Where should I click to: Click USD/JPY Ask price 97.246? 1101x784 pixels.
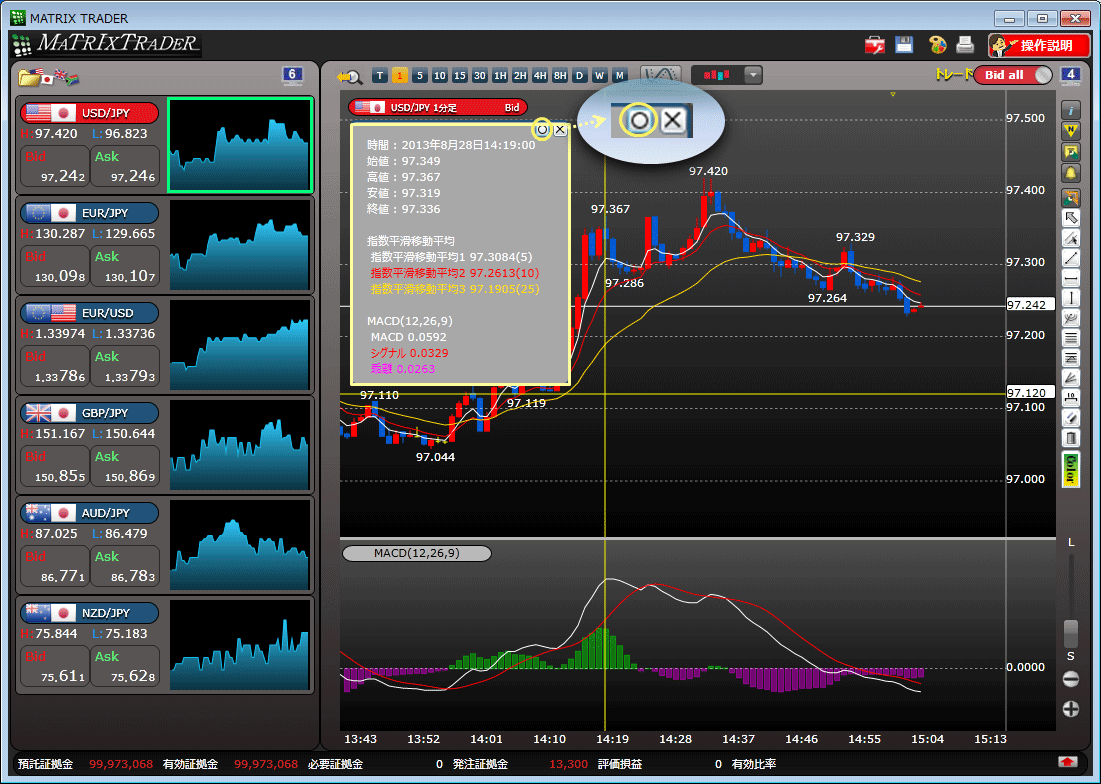pos(125,166)
